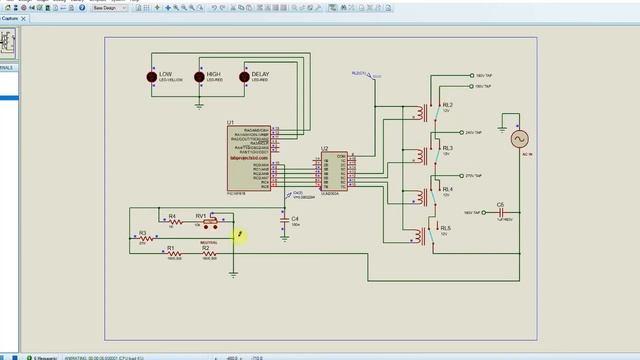The height and width of the screenshot is (360, 640).
Task: Click the schematic overview thumbnail
Action: 8,43
